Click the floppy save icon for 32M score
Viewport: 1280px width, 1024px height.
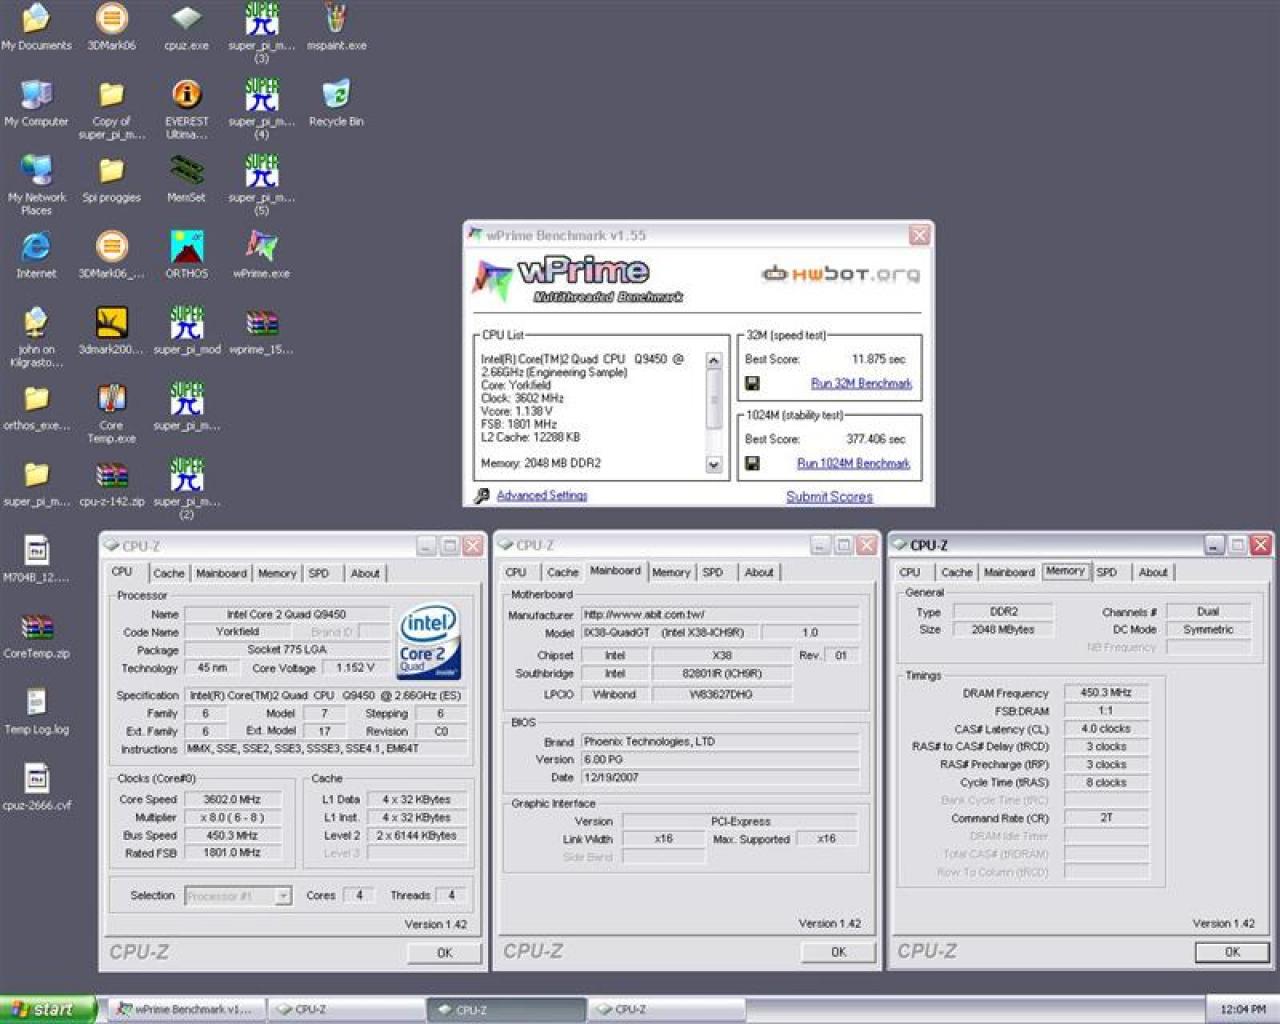point(753,383)
